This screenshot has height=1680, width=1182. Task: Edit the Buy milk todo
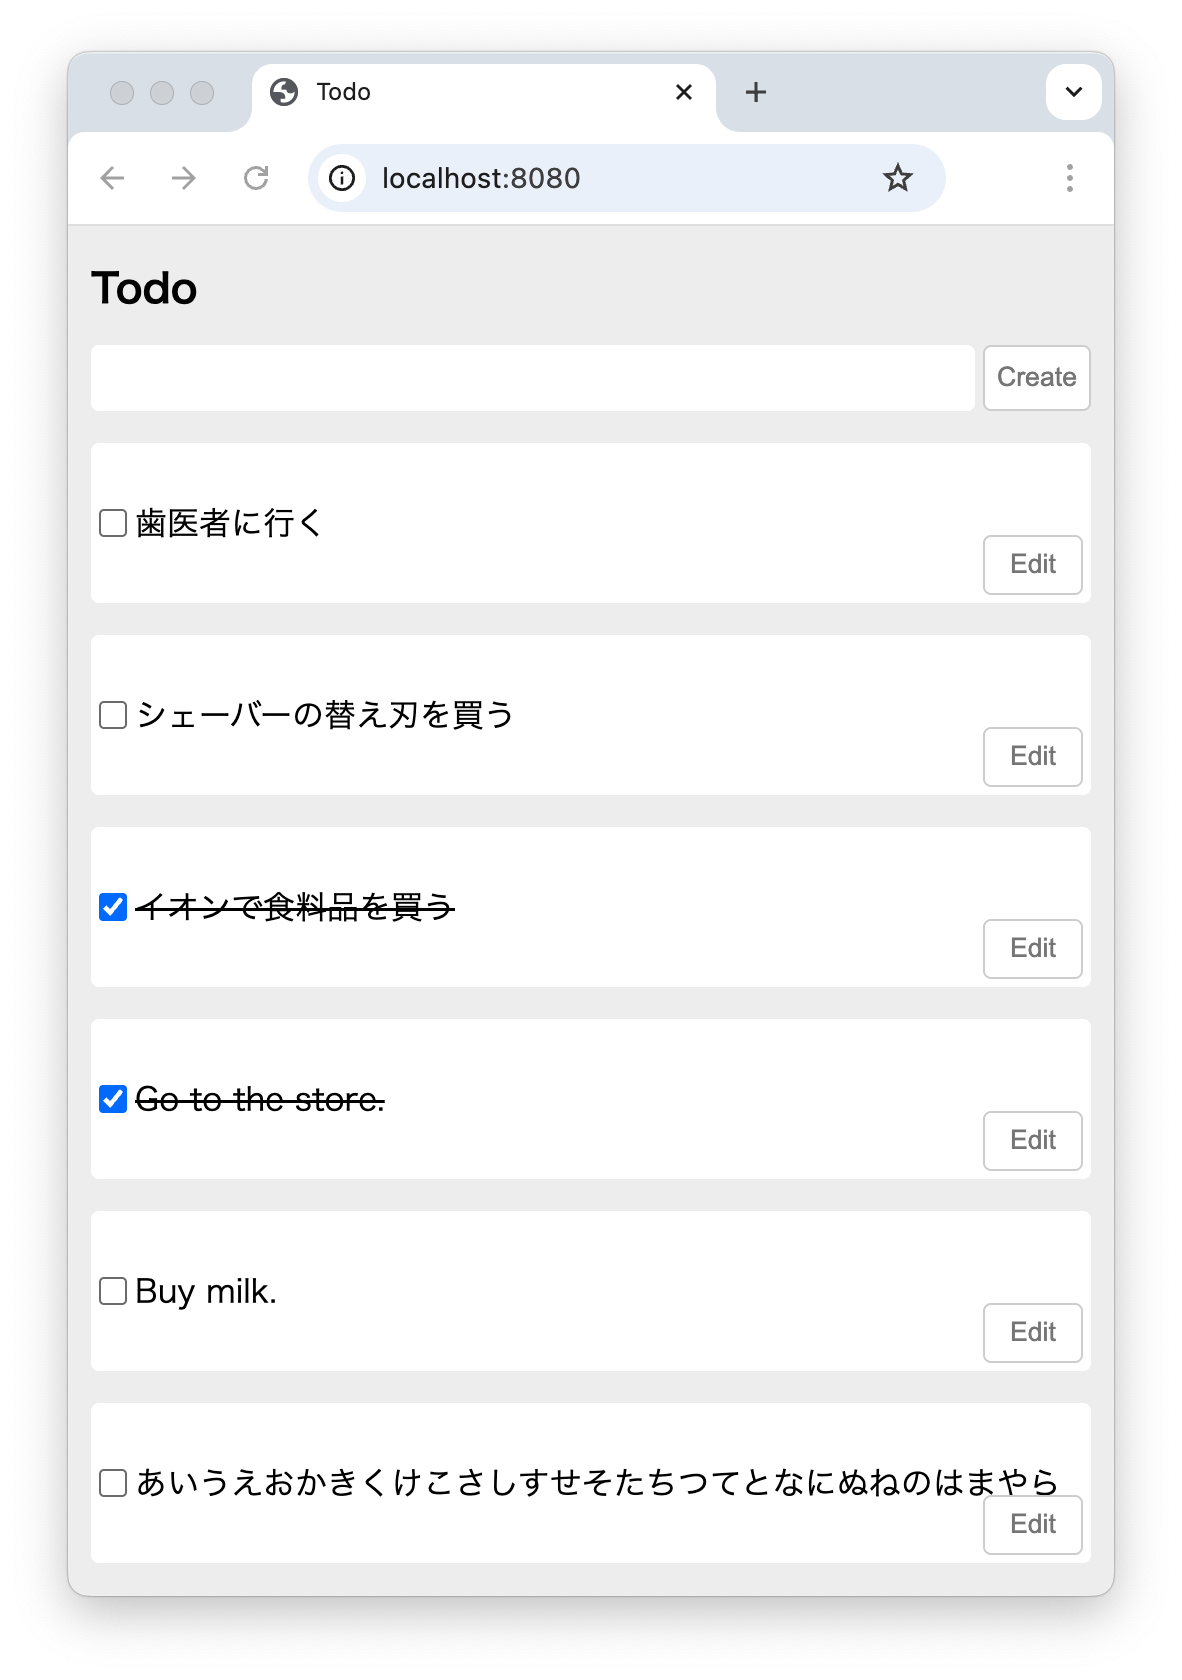click(1032, 1332)
